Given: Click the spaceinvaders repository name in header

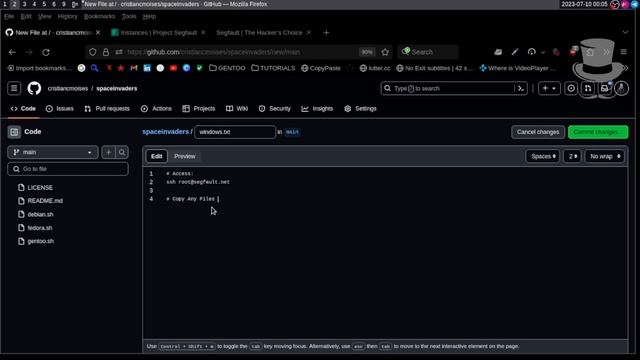Looking at the screenshot, I should coord(117,89).
